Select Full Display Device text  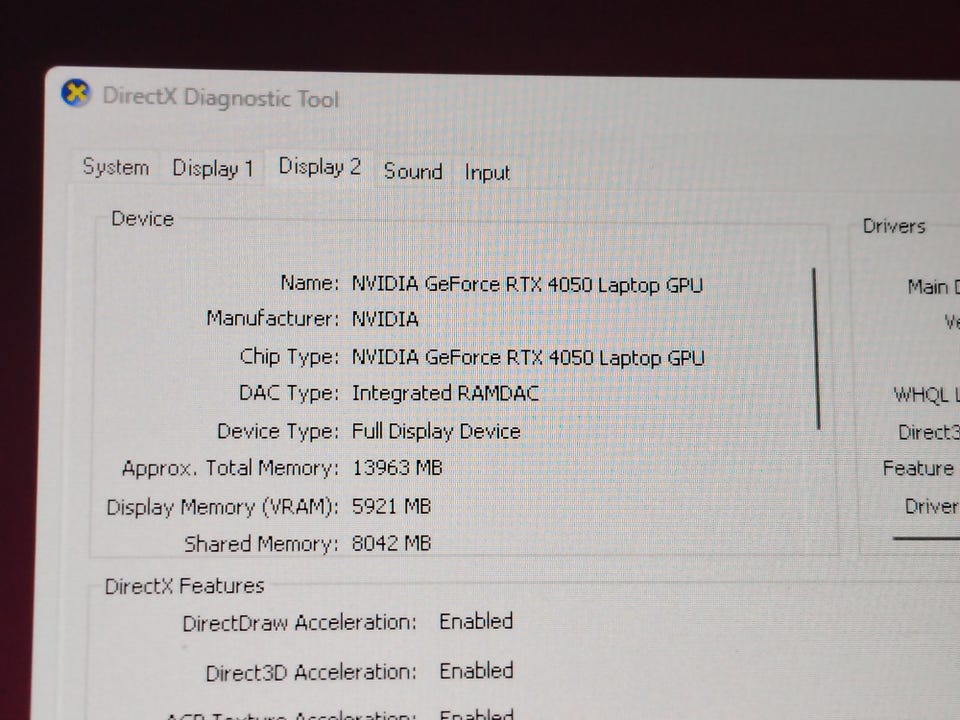[x=436, y=431]
